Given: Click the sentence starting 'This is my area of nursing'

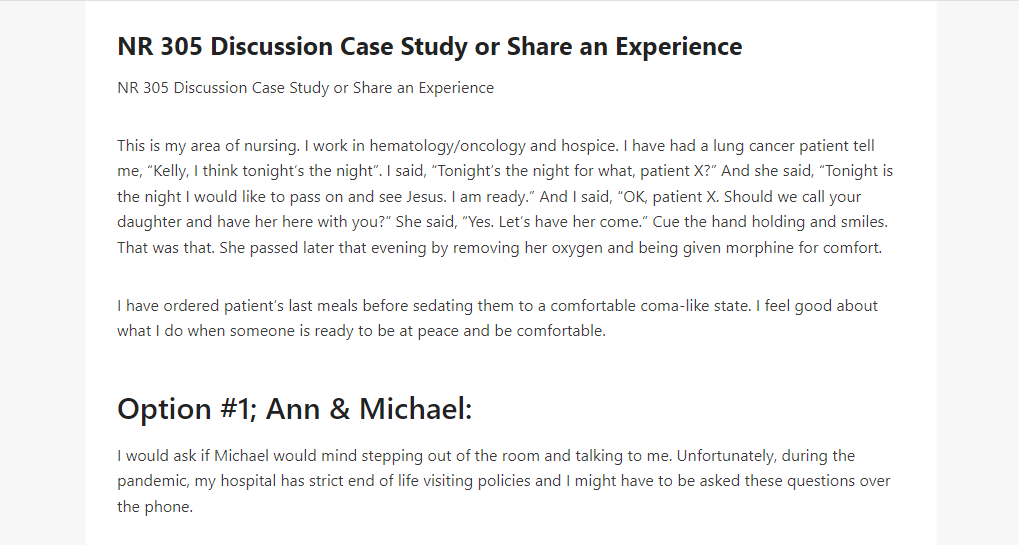Looking at the screenshot, I should [x=209, y=146].
